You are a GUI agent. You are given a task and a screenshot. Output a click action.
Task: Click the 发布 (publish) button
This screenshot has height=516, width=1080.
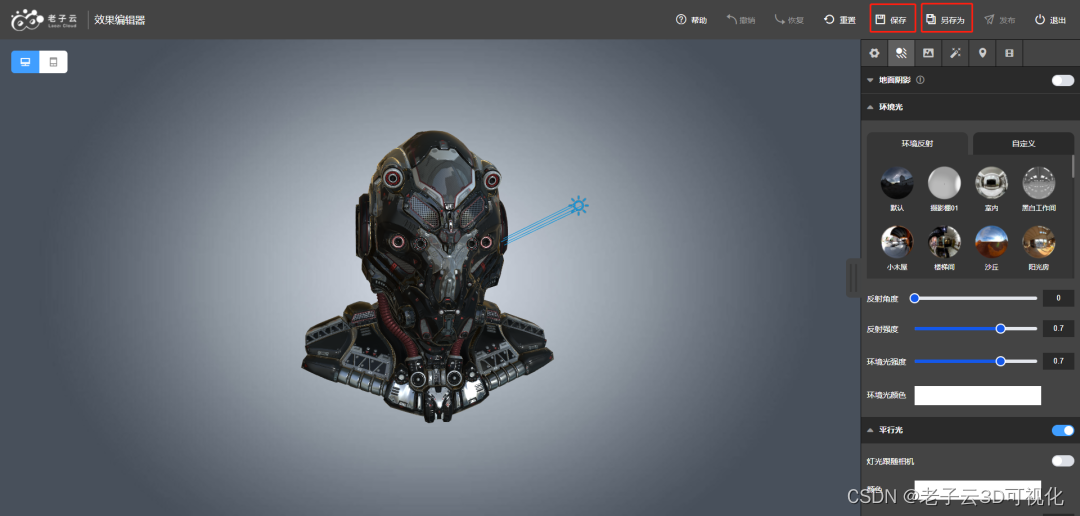(999, 20)
